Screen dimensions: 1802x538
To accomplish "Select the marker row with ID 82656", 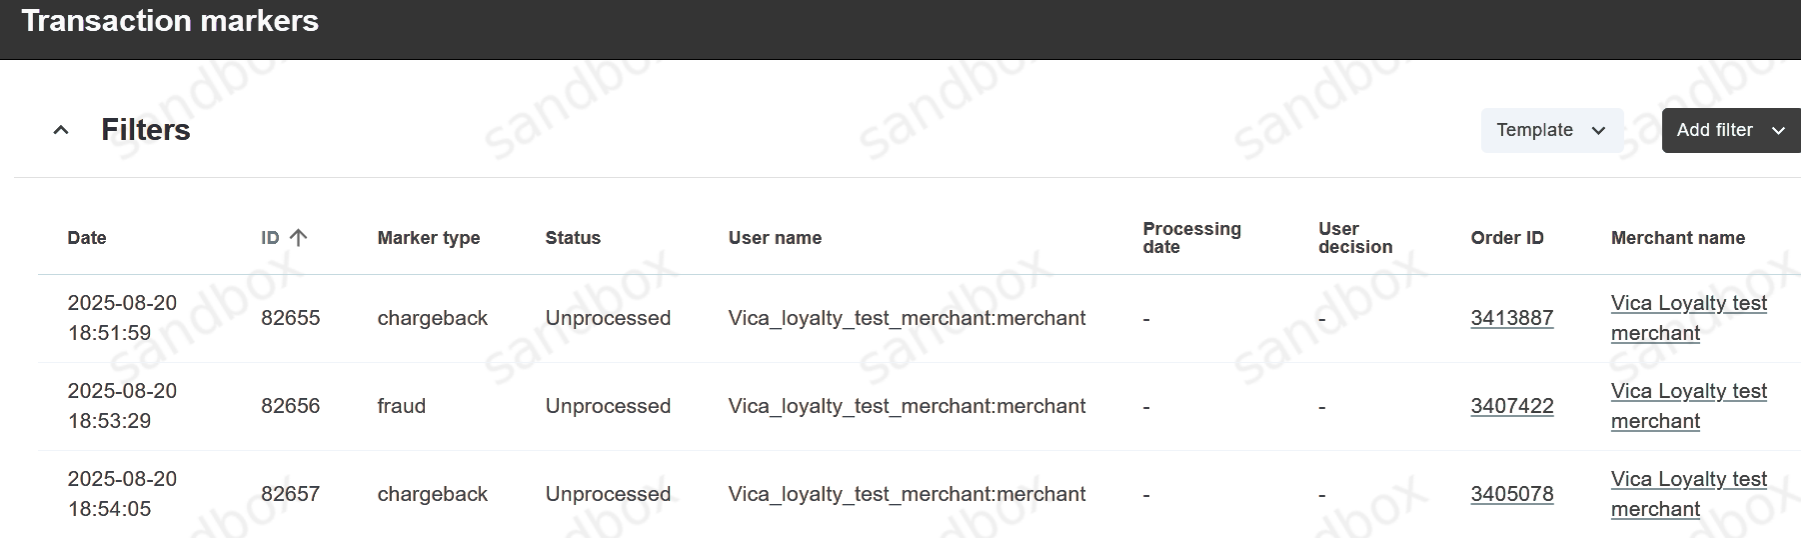I will point(290,406).
